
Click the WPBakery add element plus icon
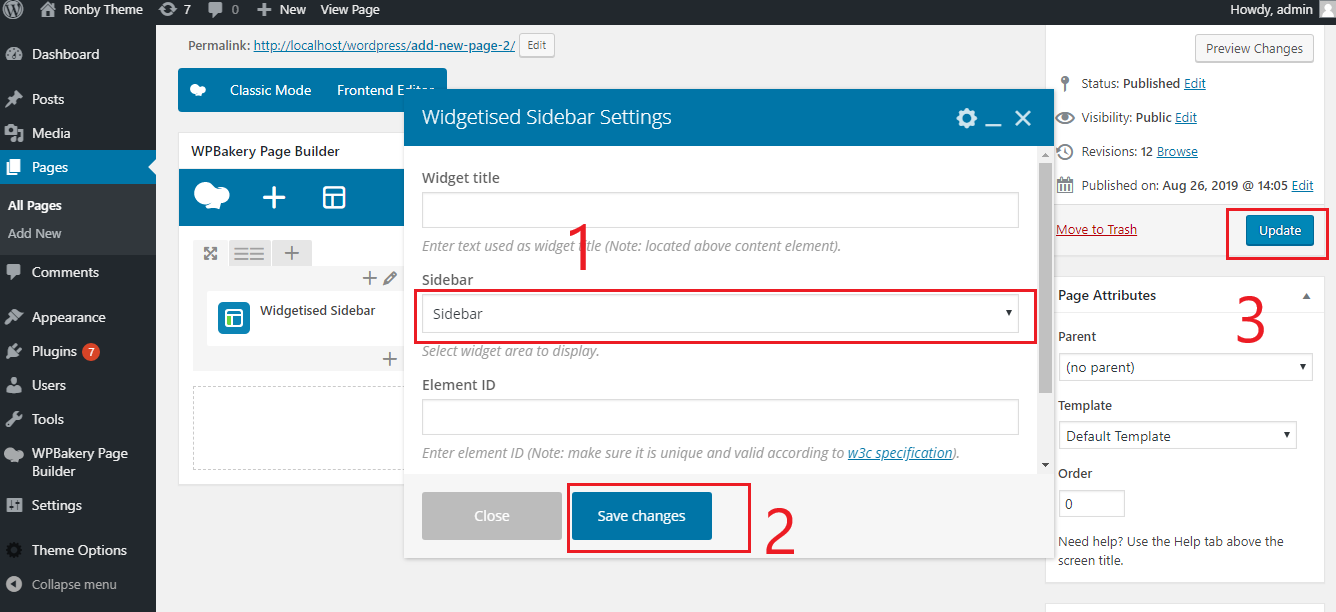[274, 197]
